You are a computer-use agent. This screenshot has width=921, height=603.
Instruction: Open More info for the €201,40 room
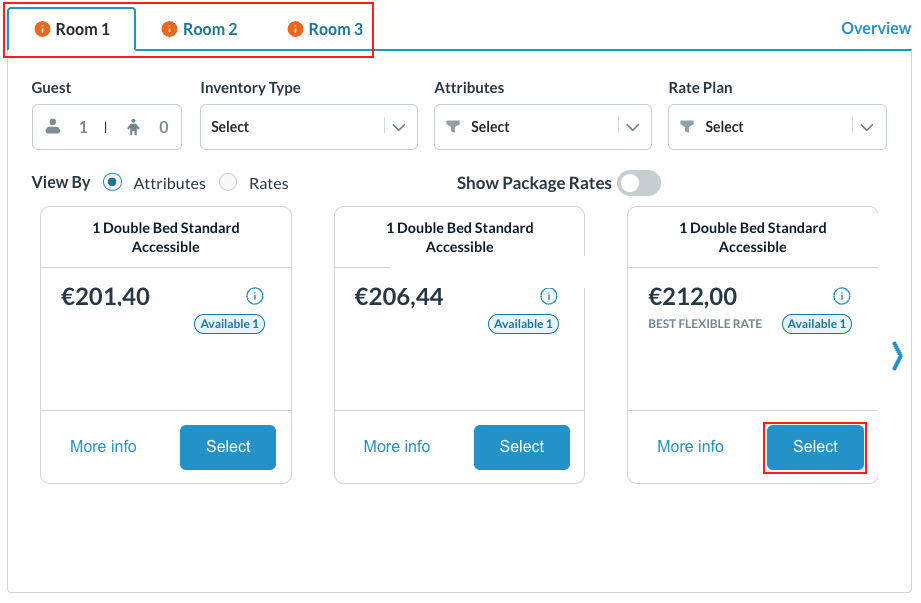[103, 447]
